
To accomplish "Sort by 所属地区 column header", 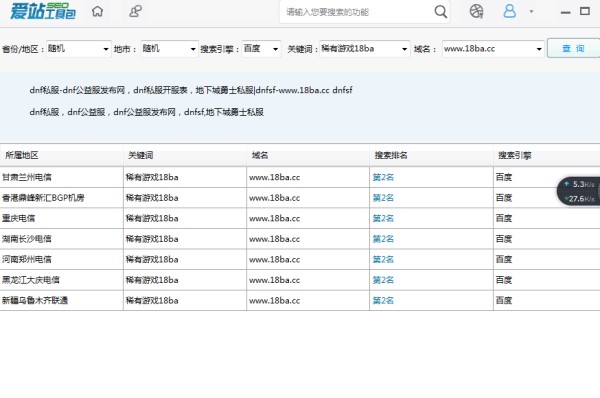I will click(62, 155).
